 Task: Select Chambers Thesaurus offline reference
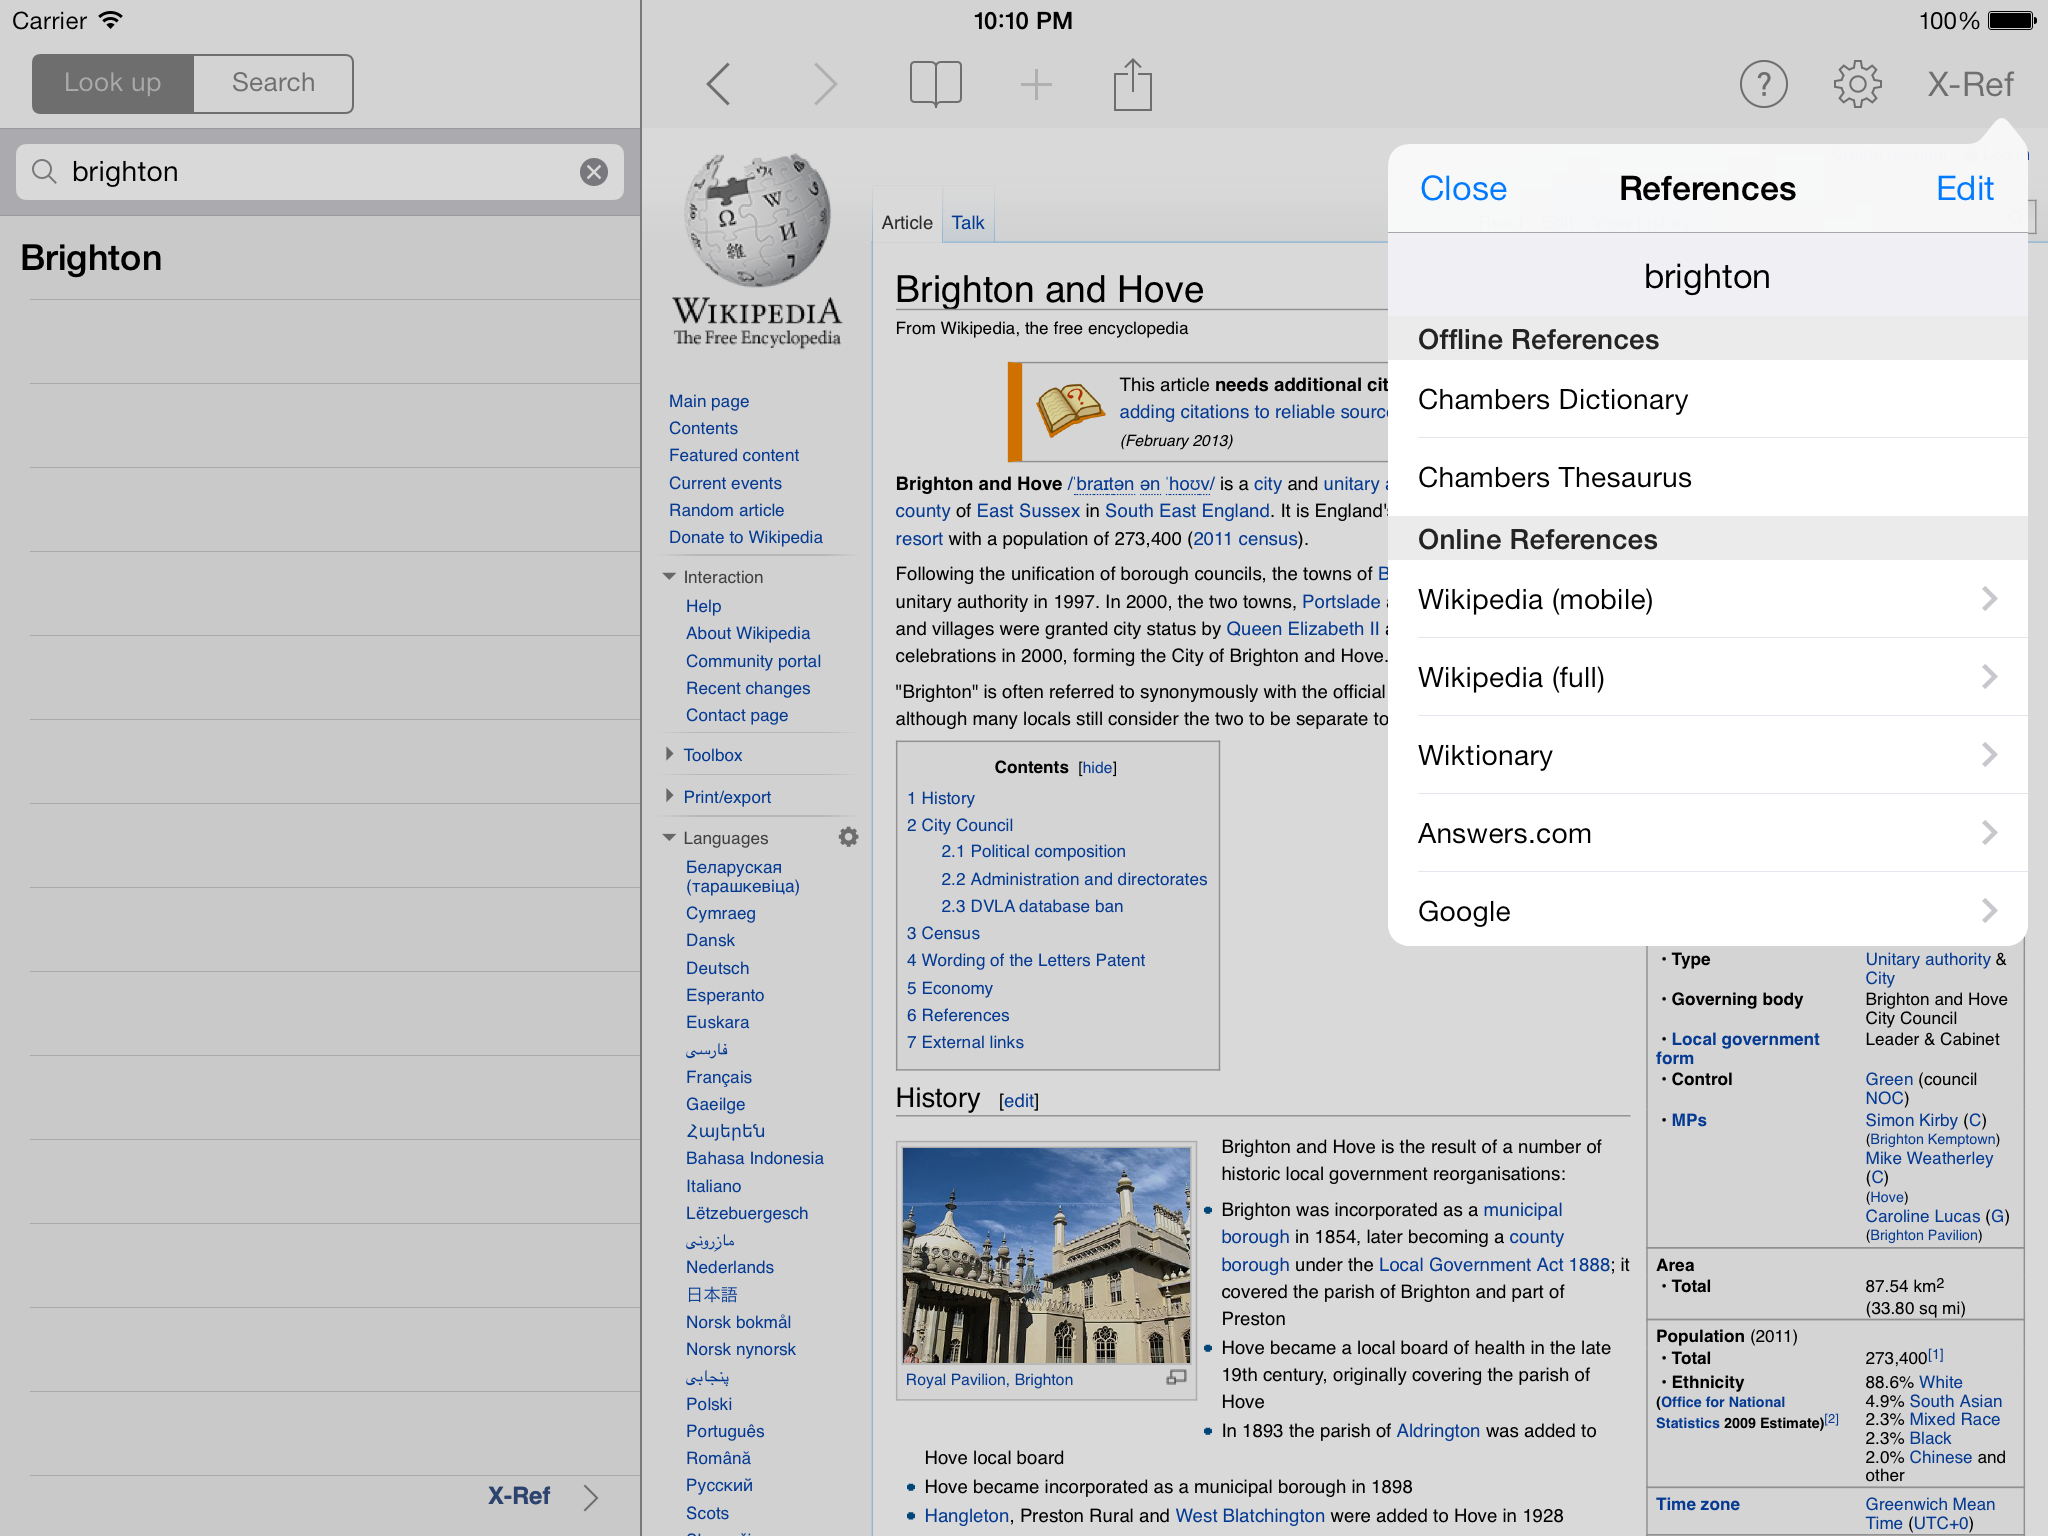pos(1706,478)
